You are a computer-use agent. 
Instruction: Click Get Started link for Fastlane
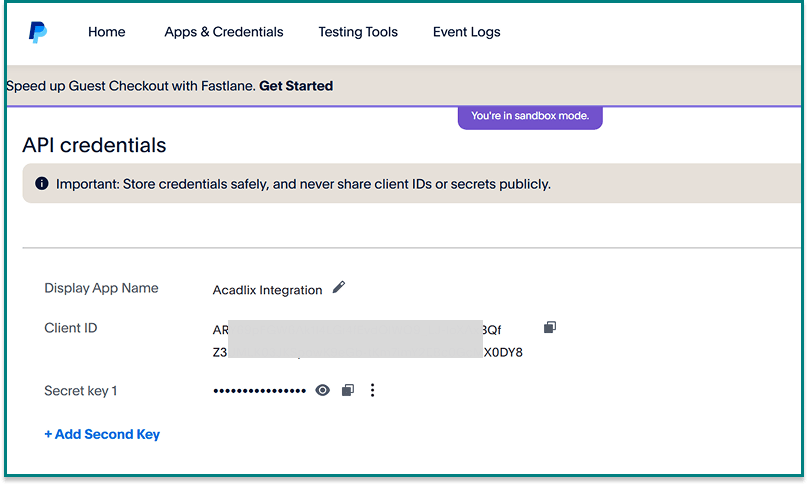296,86
